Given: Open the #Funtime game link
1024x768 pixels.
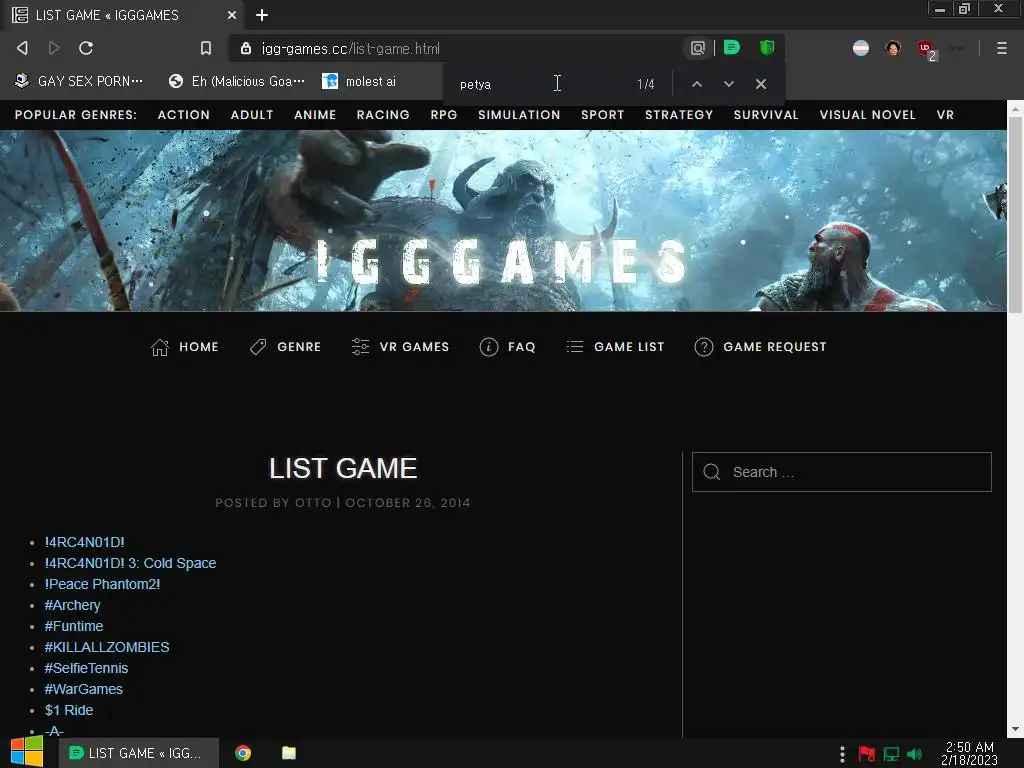Looking at the screenshot, I should [x=73, y=626].
